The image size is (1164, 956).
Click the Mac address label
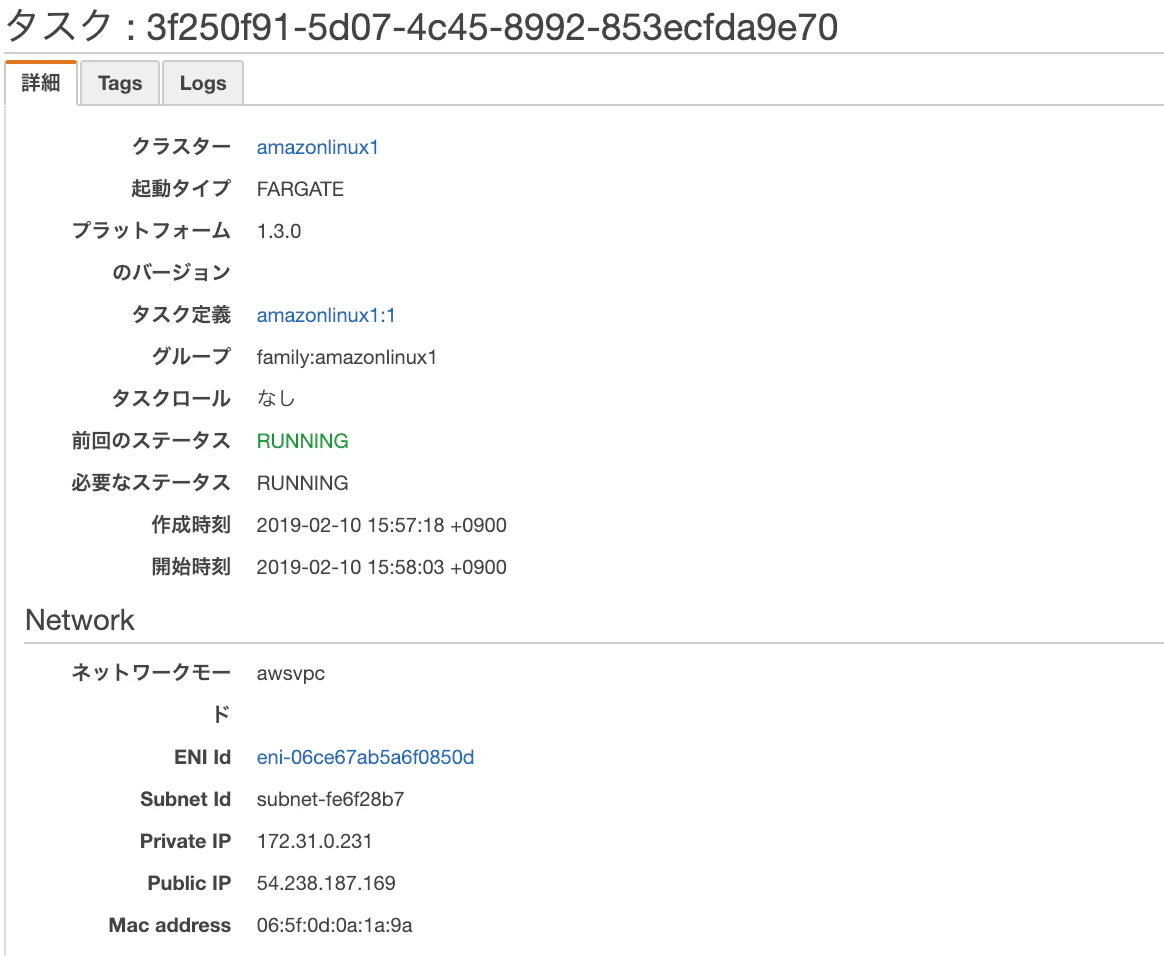(170, 925)
